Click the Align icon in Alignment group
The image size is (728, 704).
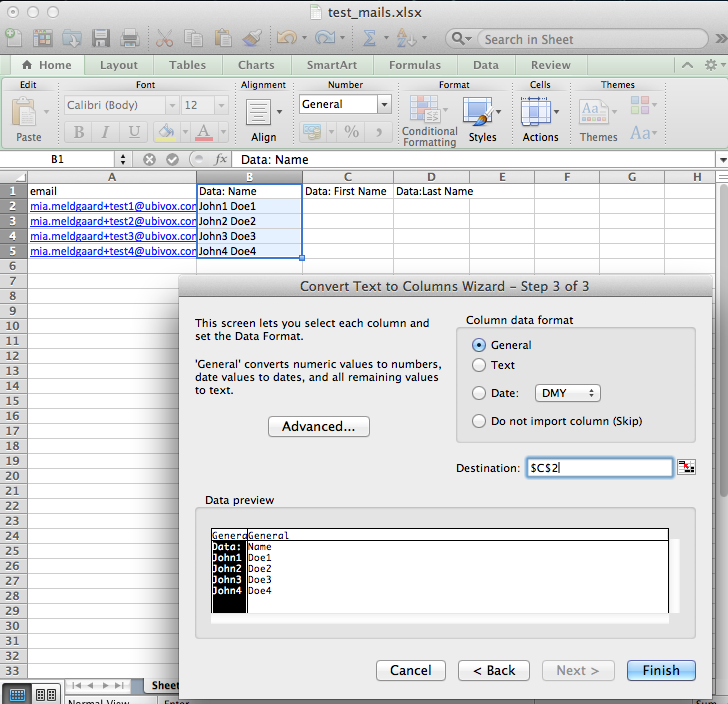[258, 112]
